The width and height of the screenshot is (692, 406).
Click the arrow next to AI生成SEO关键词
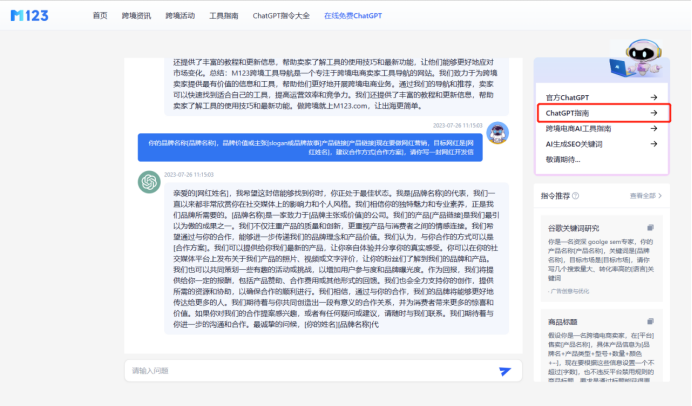(654, 144)
